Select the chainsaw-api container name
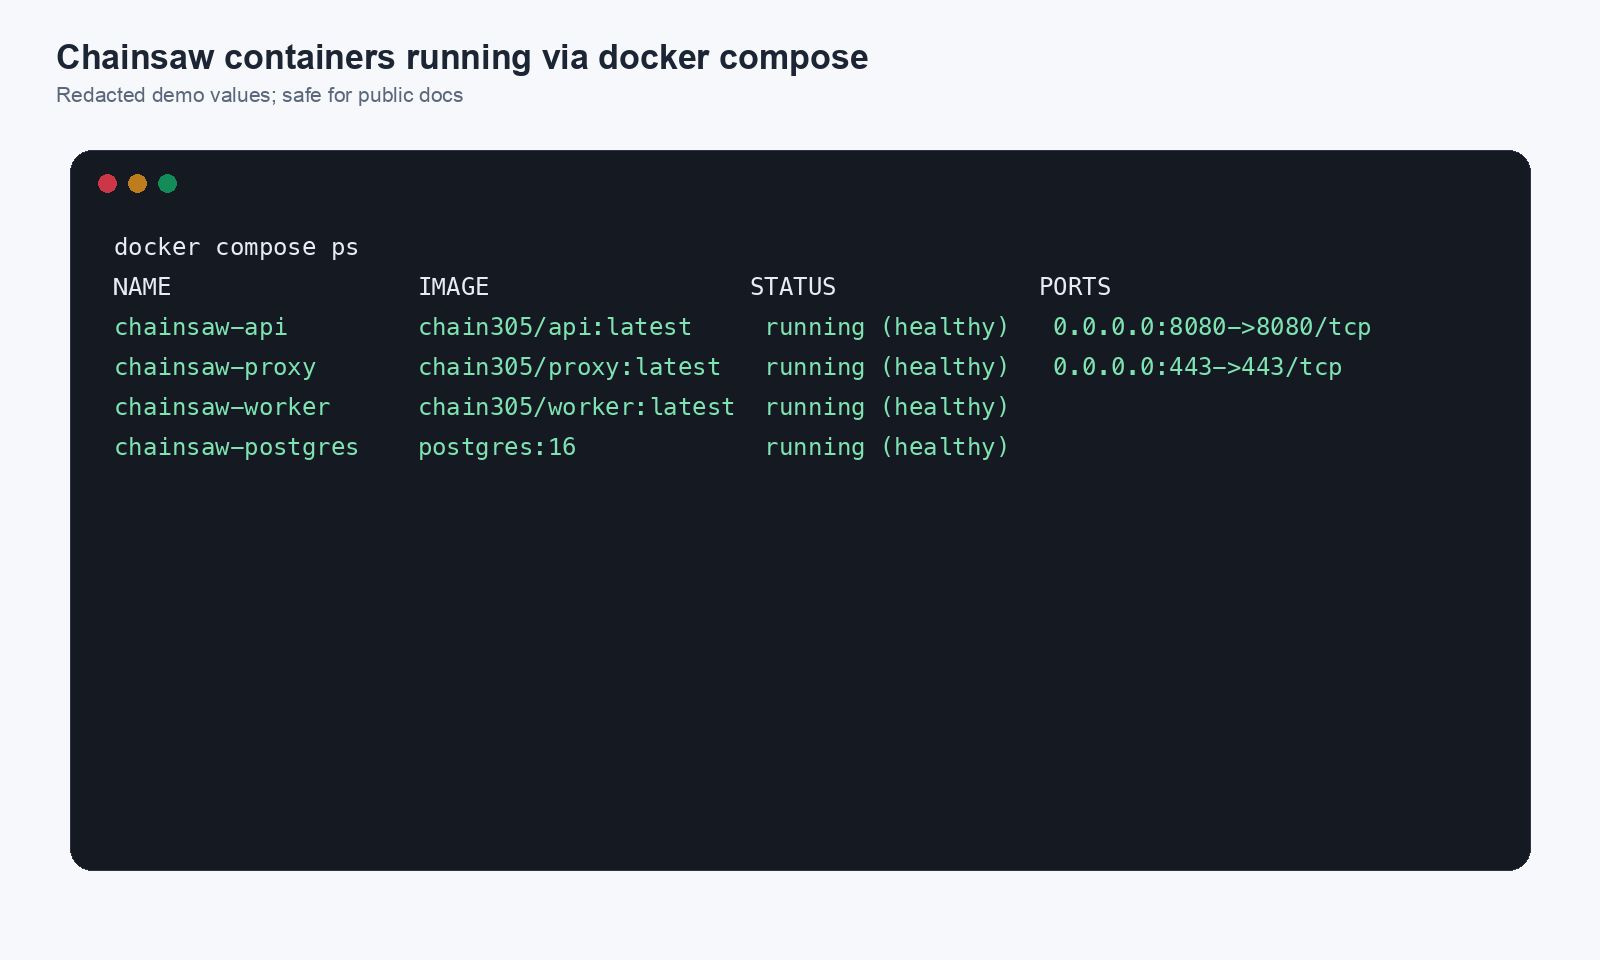This screenshot has height=960, width=1600. coord(201,327)
